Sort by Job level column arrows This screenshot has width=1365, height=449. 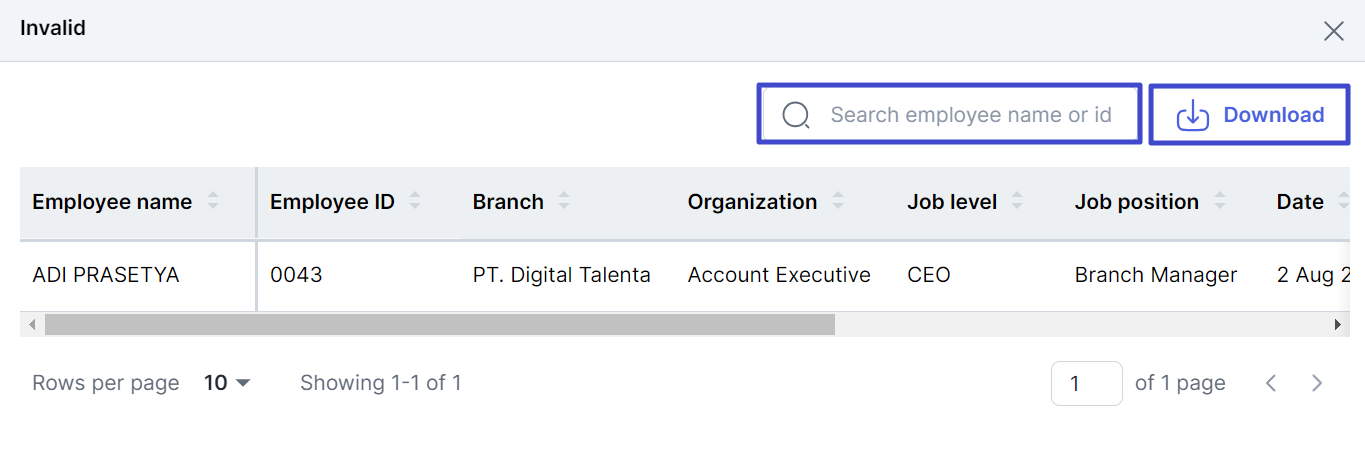[x=1017, y=201]
